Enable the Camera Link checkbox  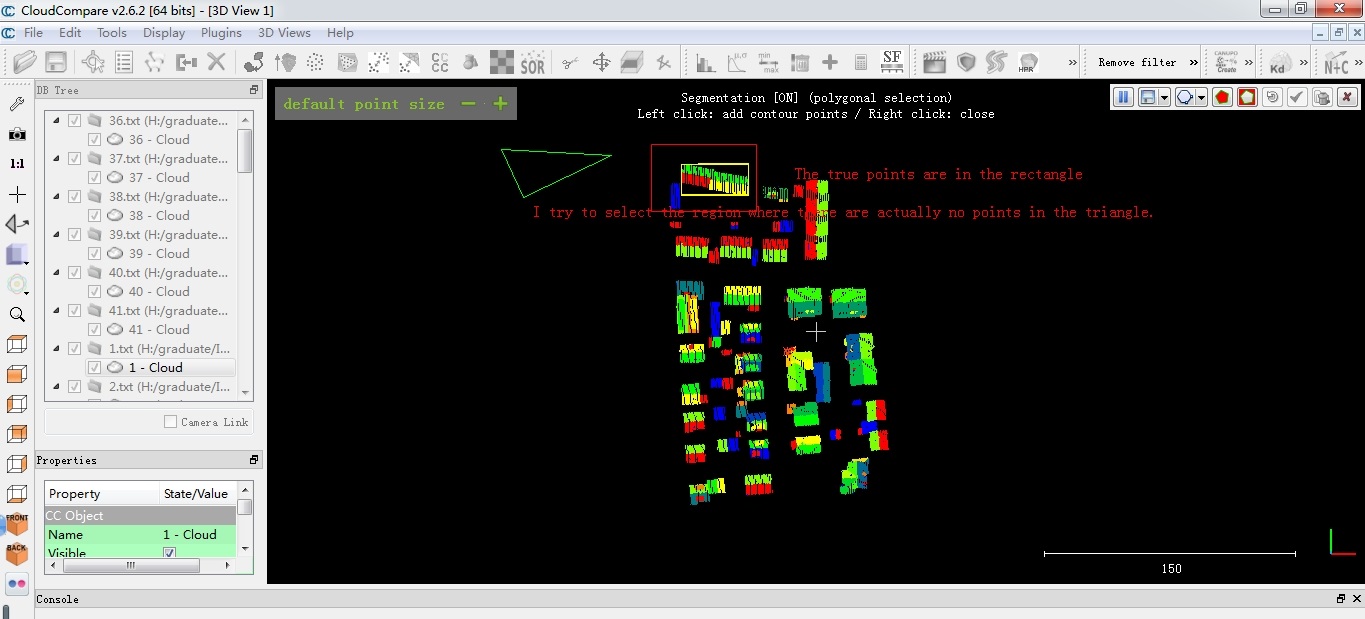pos(171,422)
